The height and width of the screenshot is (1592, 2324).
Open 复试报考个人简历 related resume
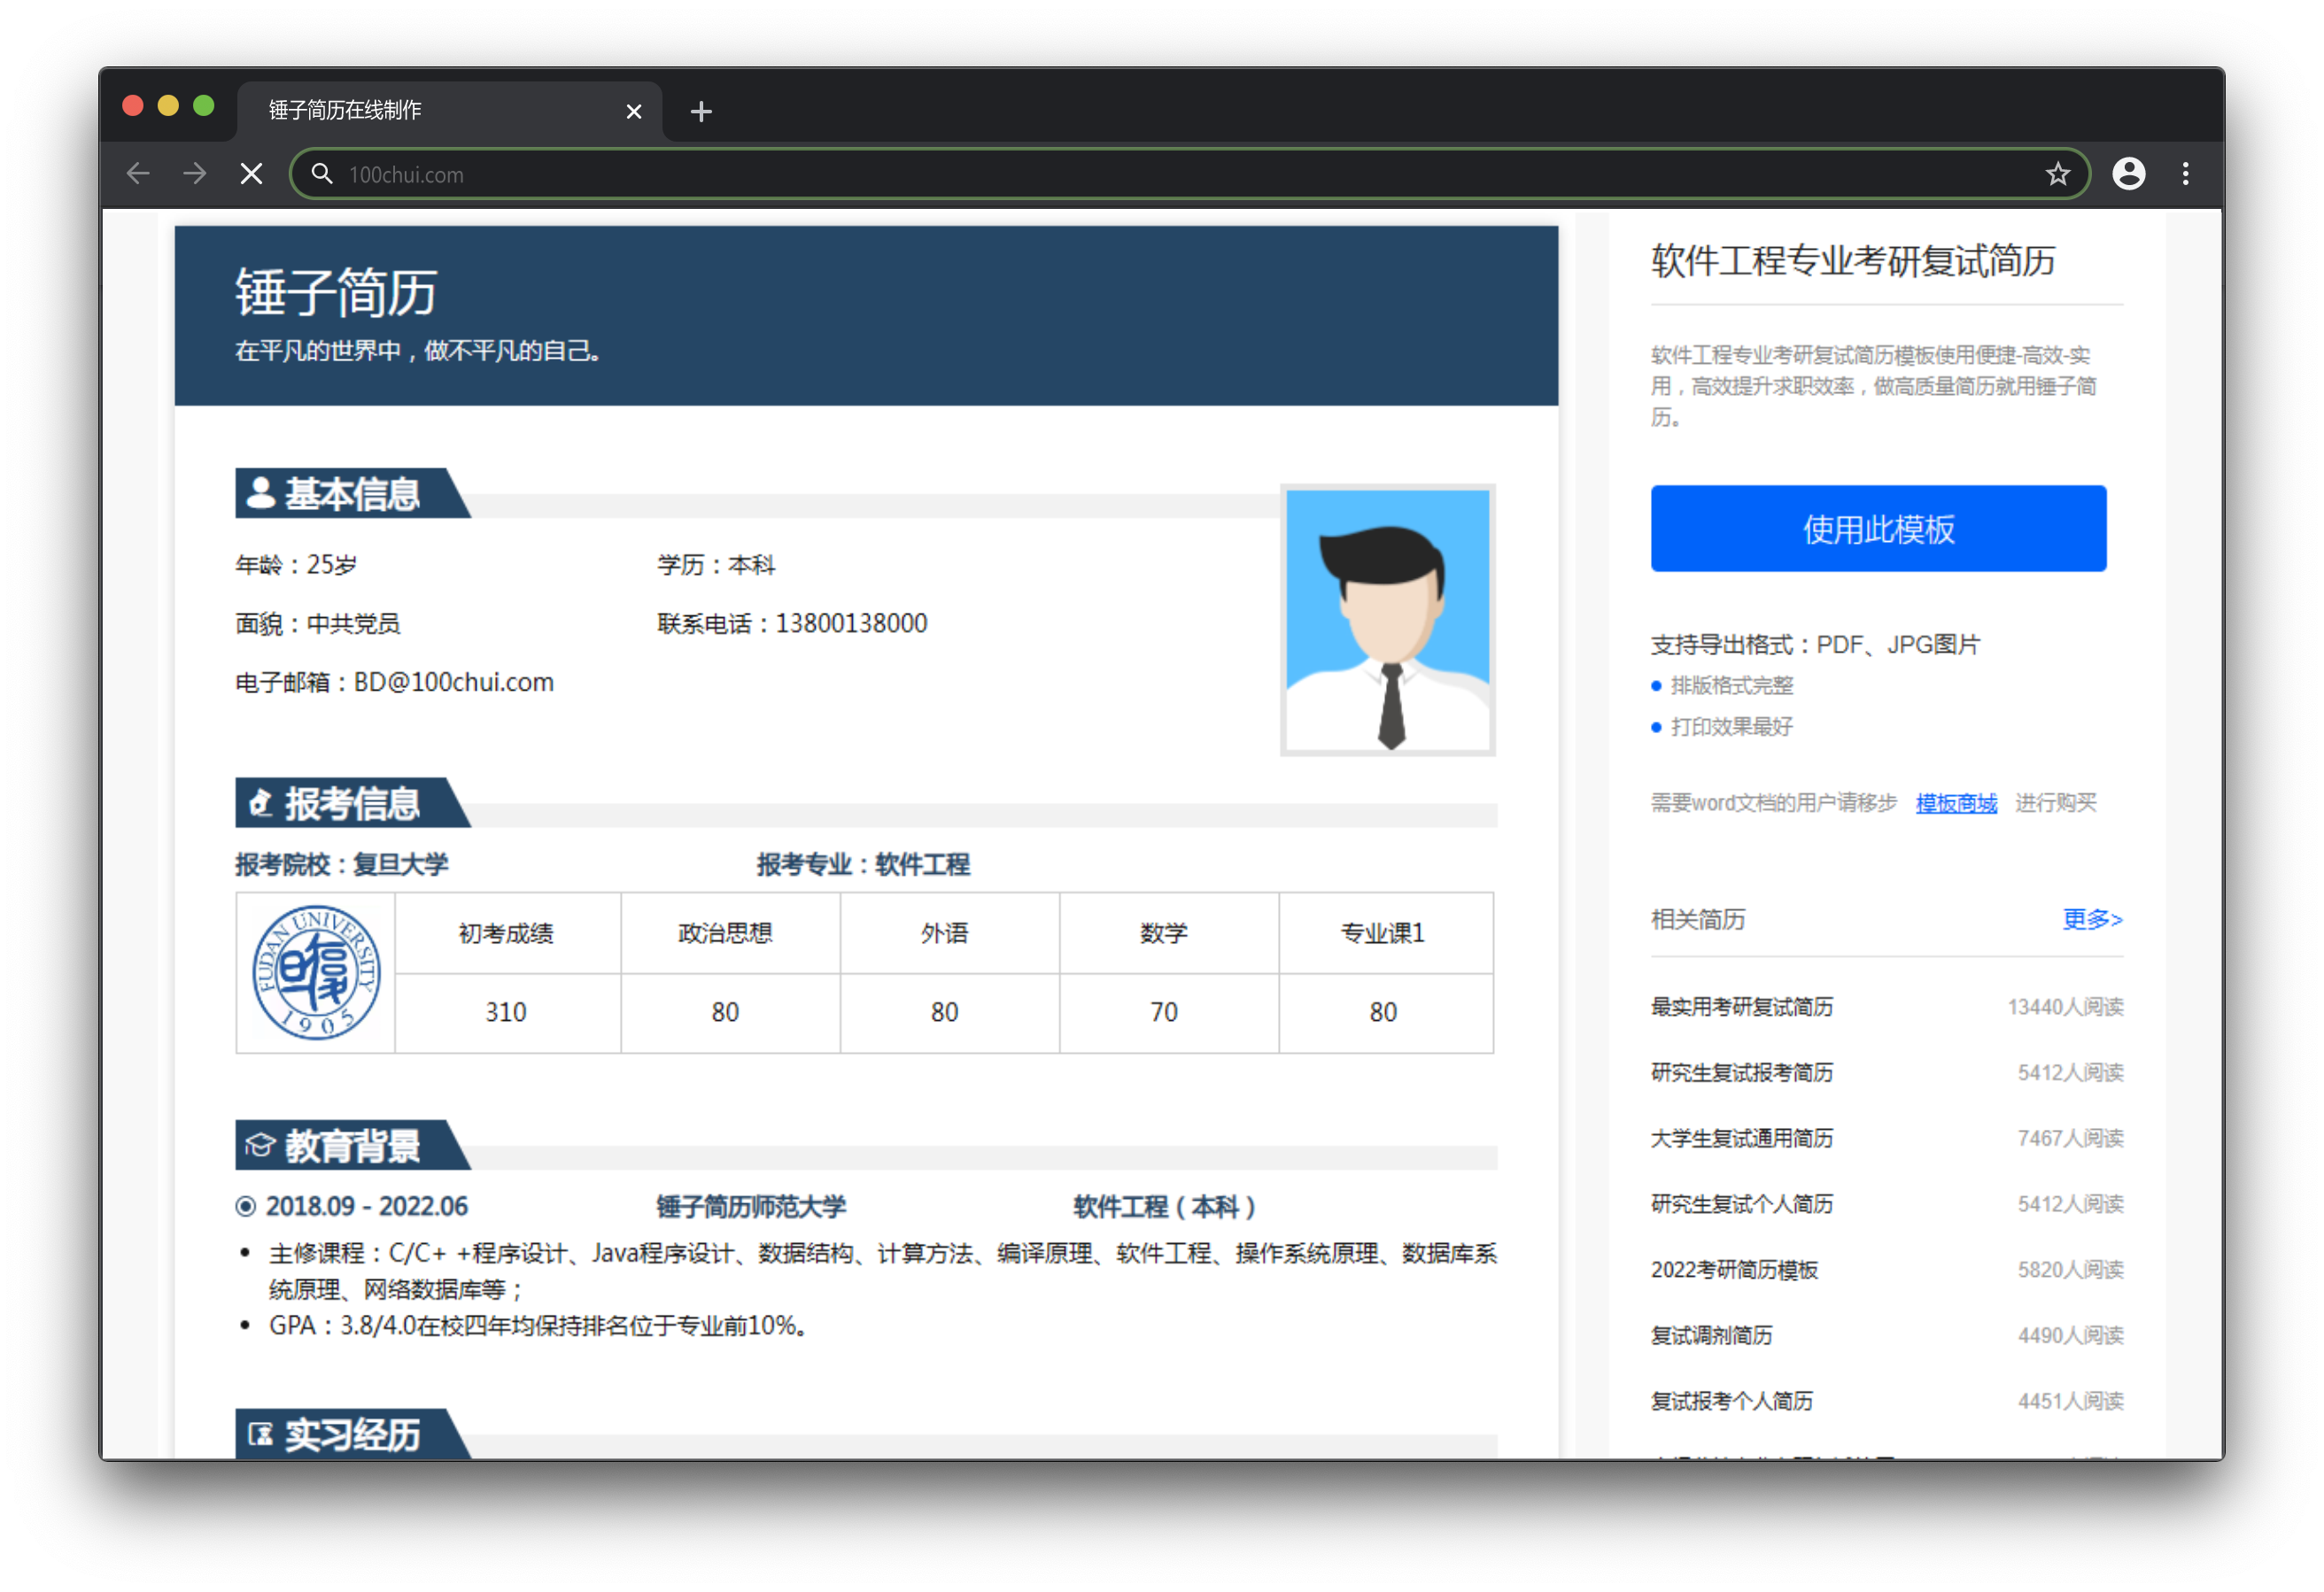click(x=1731, y=1400)
